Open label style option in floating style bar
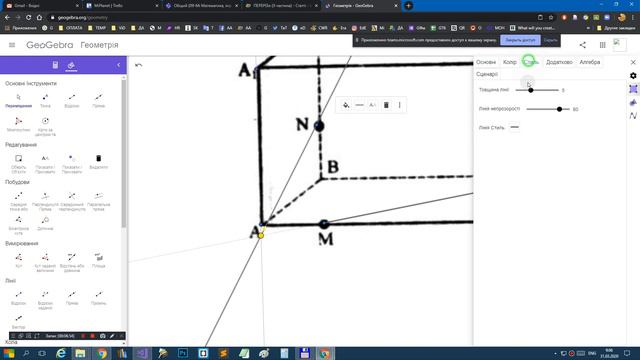The image size is (640, 360). [x=372, y=105]
